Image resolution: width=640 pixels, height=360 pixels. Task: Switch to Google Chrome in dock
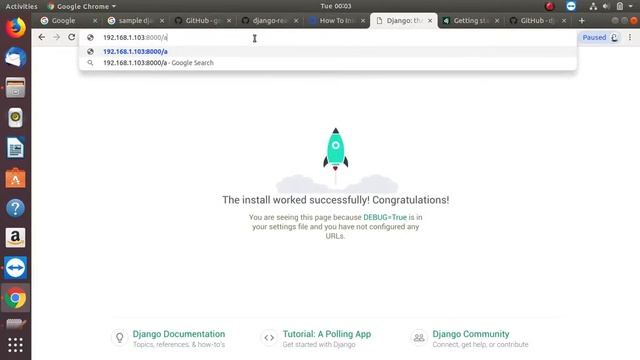pos(16,298)
